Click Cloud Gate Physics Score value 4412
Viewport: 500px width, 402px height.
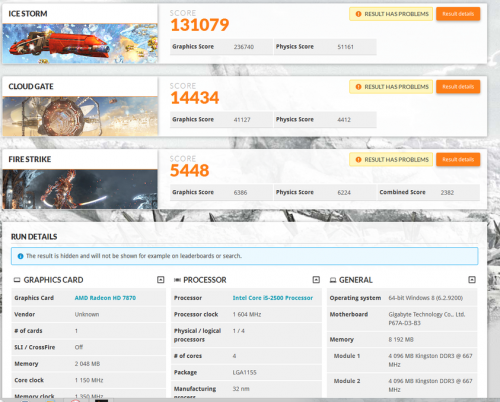[344, 120]
